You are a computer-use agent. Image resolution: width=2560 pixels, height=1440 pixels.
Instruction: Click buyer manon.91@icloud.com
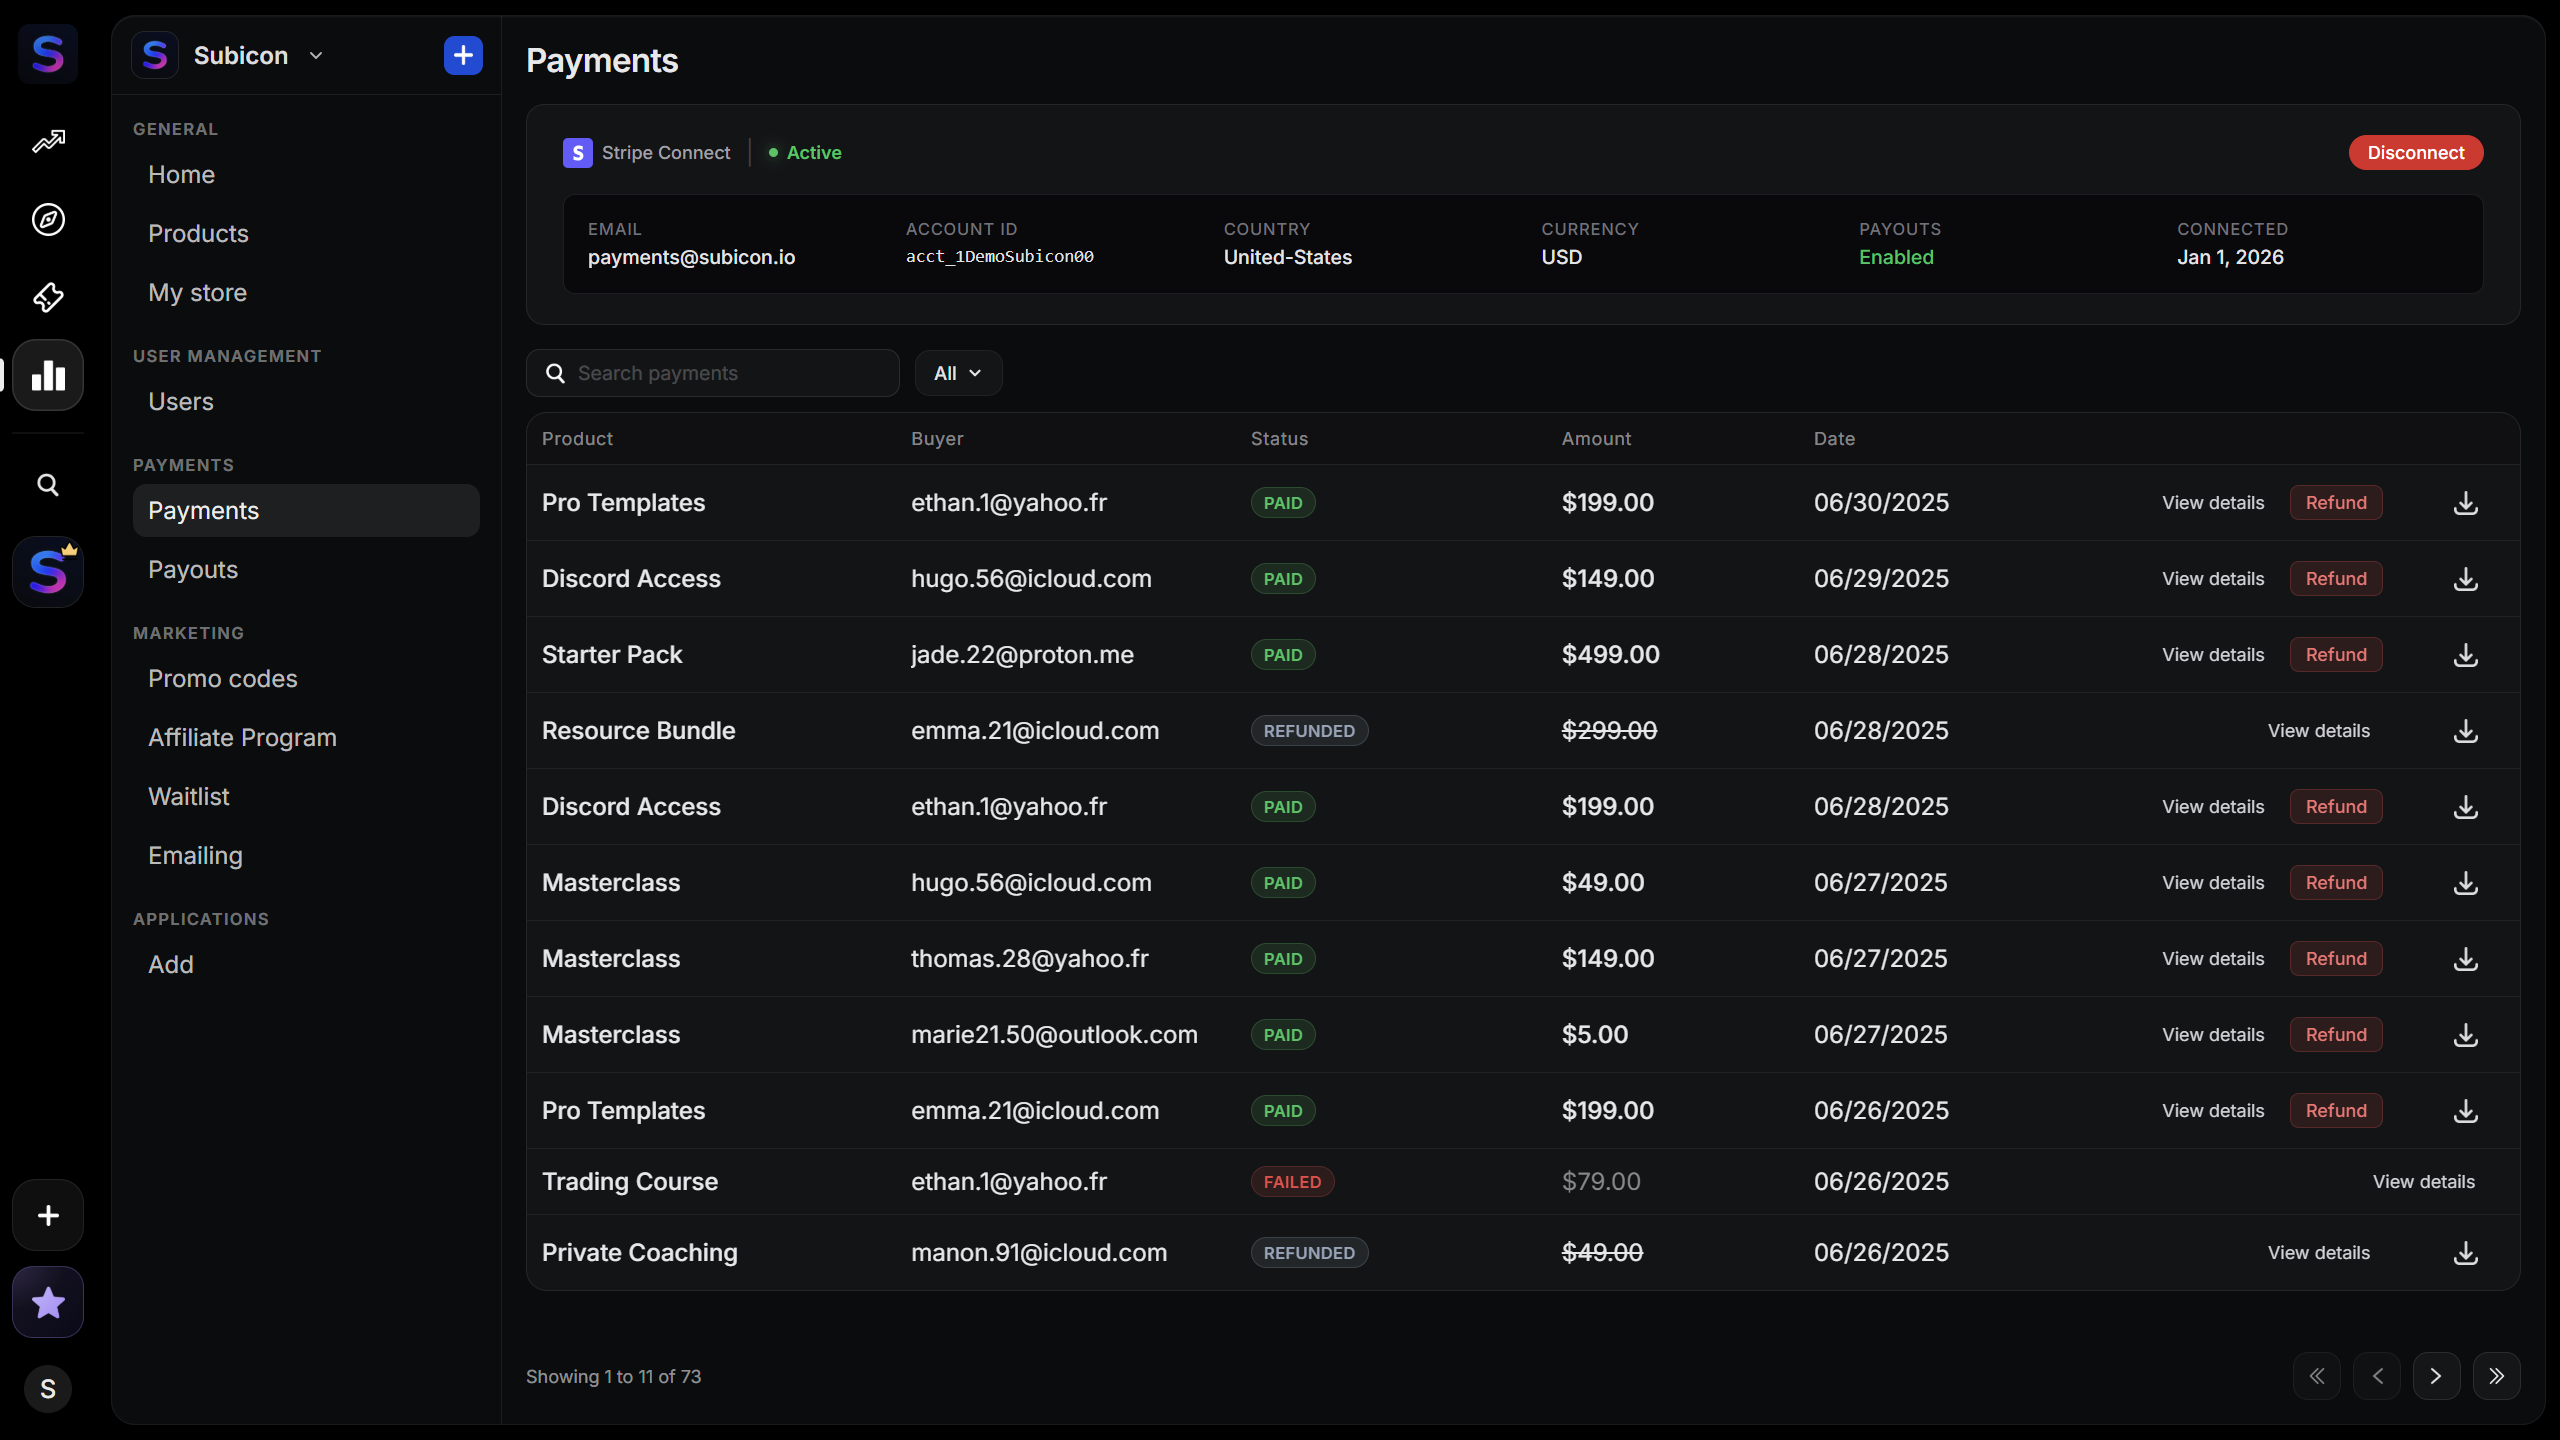pos(1039,1253)
